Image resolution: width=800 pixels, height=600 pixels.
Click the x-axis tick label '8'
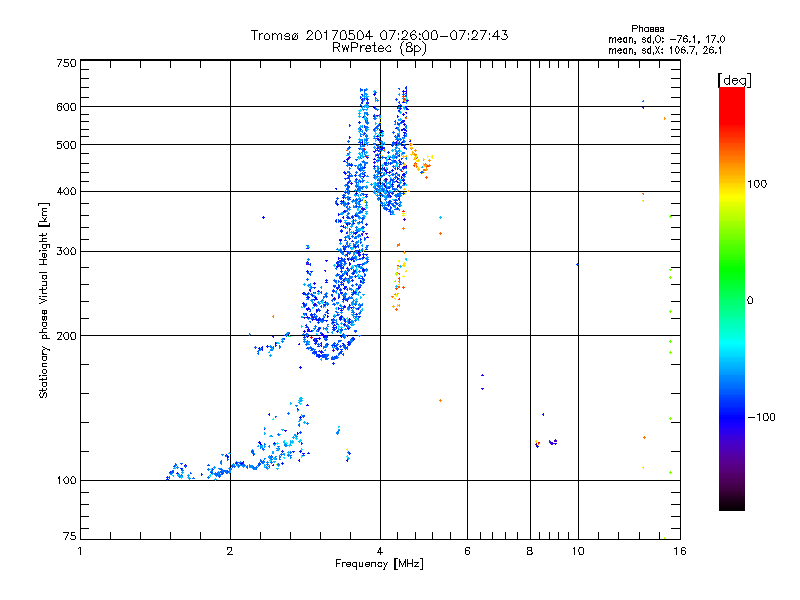pos(530,551)
